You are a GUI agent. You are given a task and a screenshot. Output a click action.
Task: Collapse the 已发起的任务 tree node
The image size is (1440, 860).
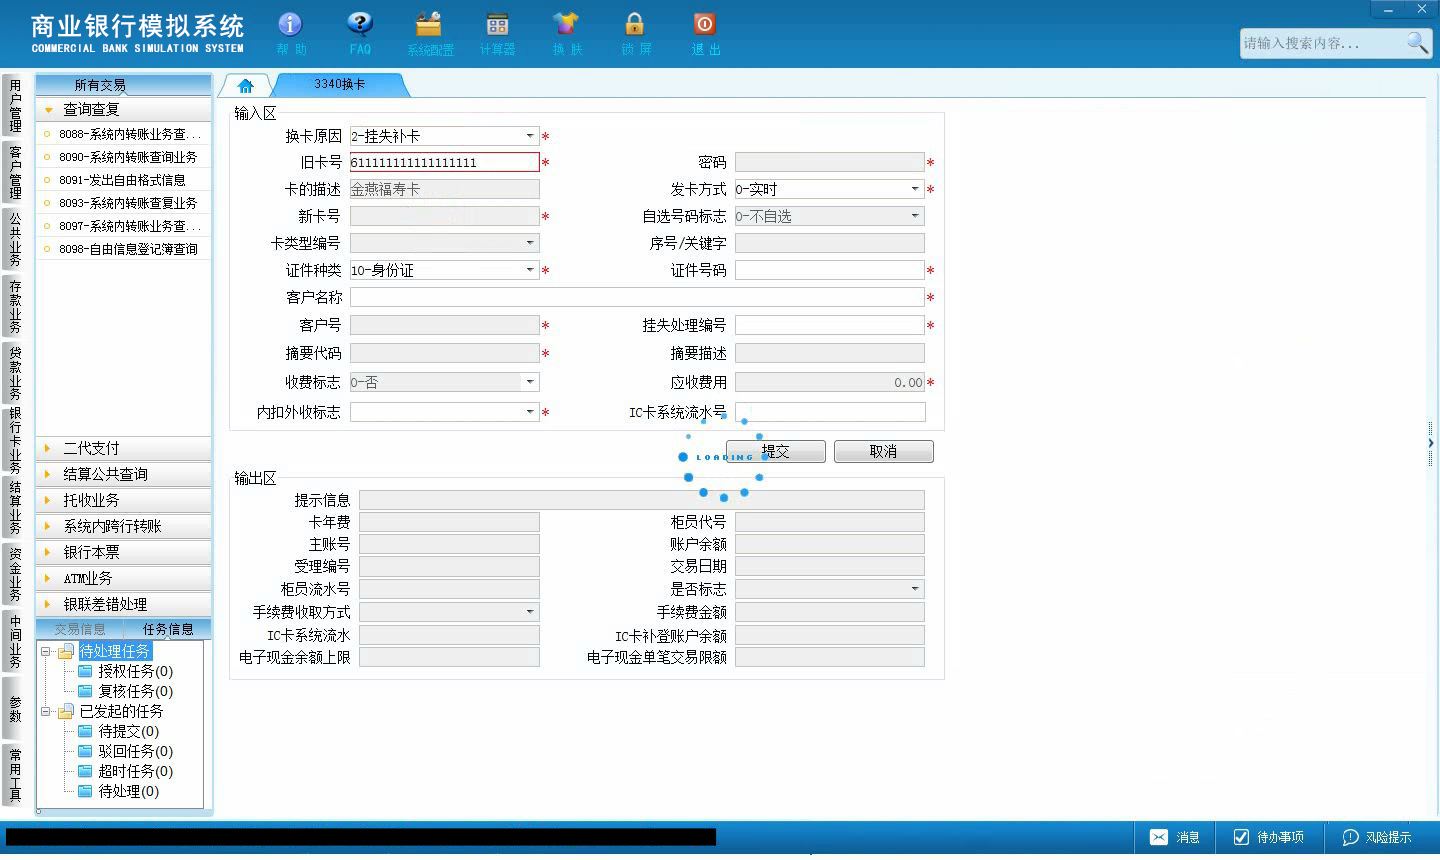coord(46,711)
